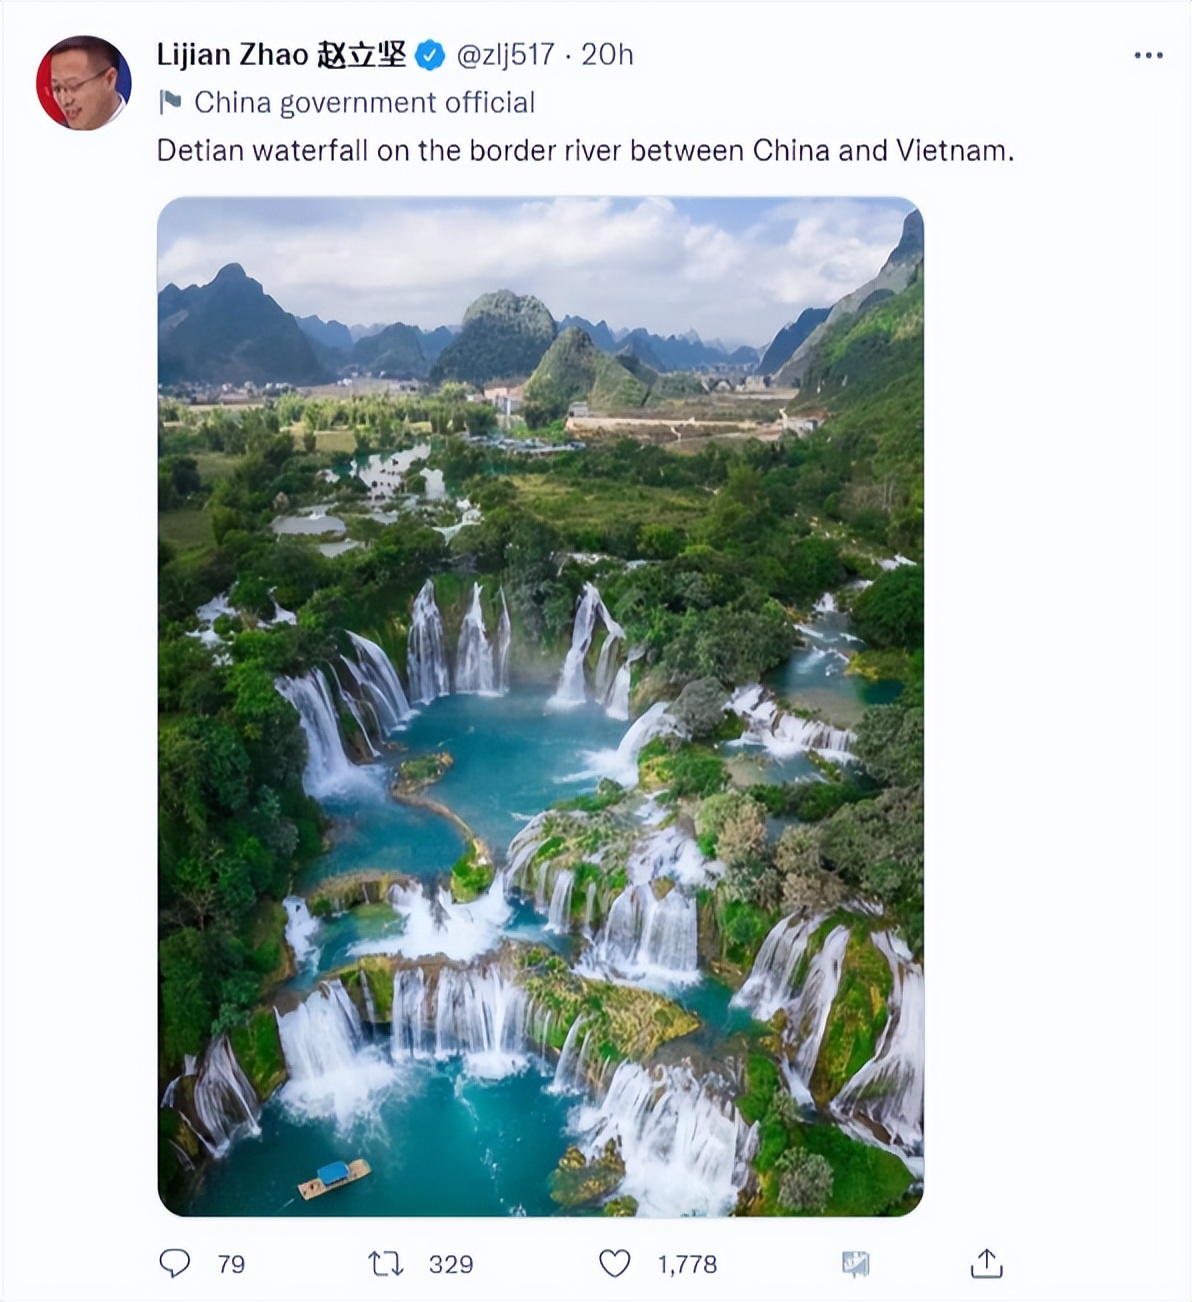This screenshot has width=1192, height=1302.
Task: Open the three-dot more options menu
Action: click(x=1148, y=55)
